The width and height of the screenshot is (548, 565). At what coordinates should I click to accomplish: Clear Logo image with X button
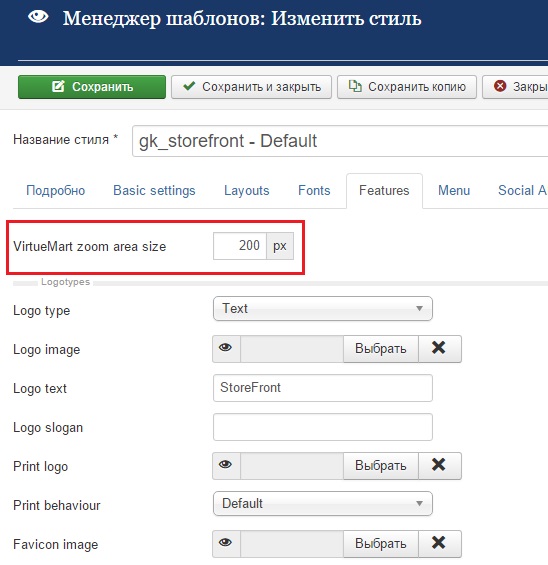[x=440, y=349]
